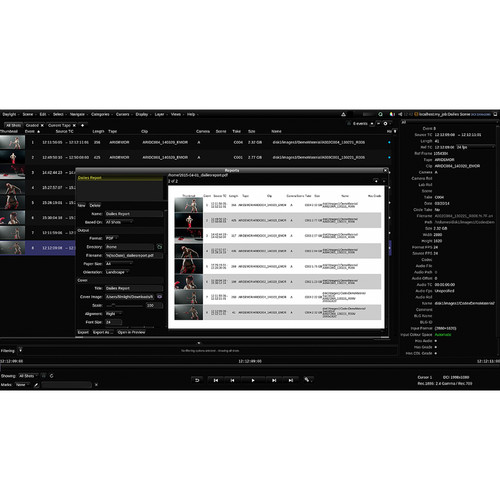The image size is (500, 500).
Task: Open the Orientation dropdown
Action: click(x=117, y=272)
